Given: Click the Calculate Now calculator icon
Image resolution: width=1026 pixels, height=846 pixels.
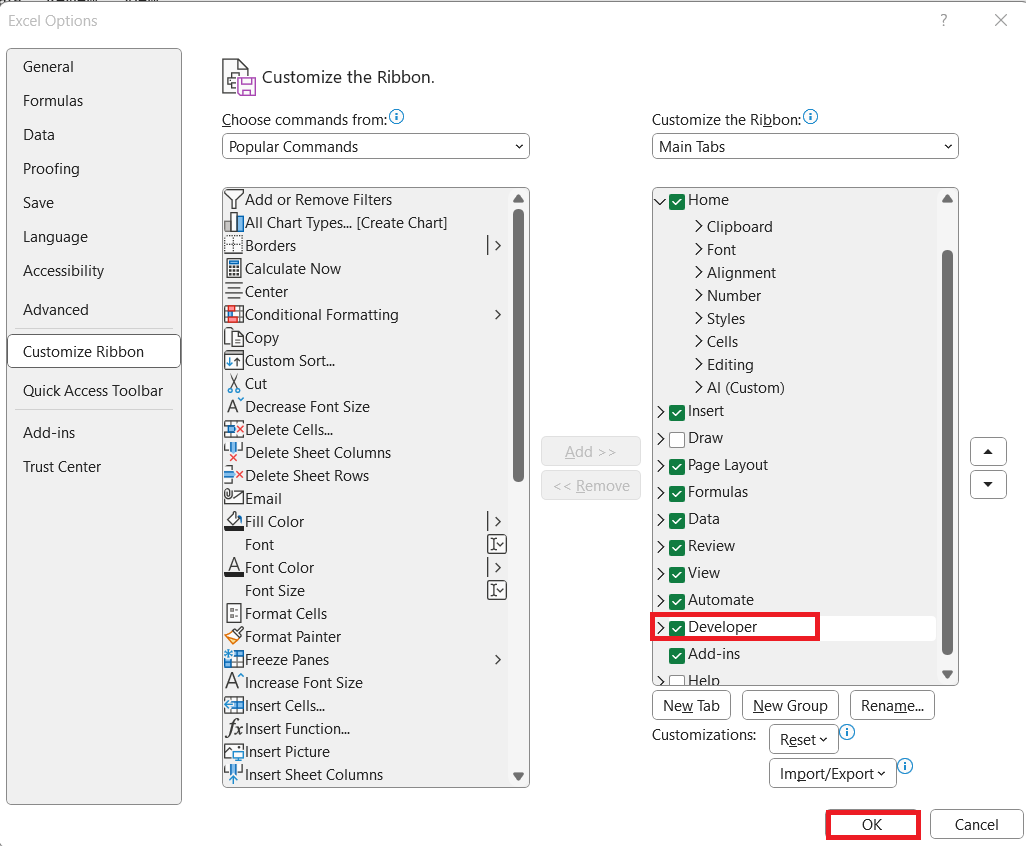Looking at the screenshot, I should click(234, 268).
